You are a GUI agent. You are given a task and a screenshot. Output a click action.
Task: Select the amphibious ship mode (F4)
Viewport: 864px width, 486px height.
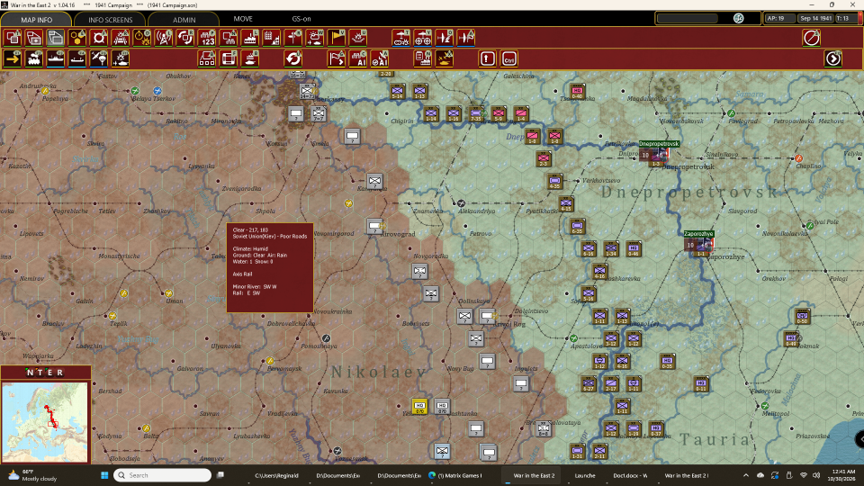tap(77, 58)
